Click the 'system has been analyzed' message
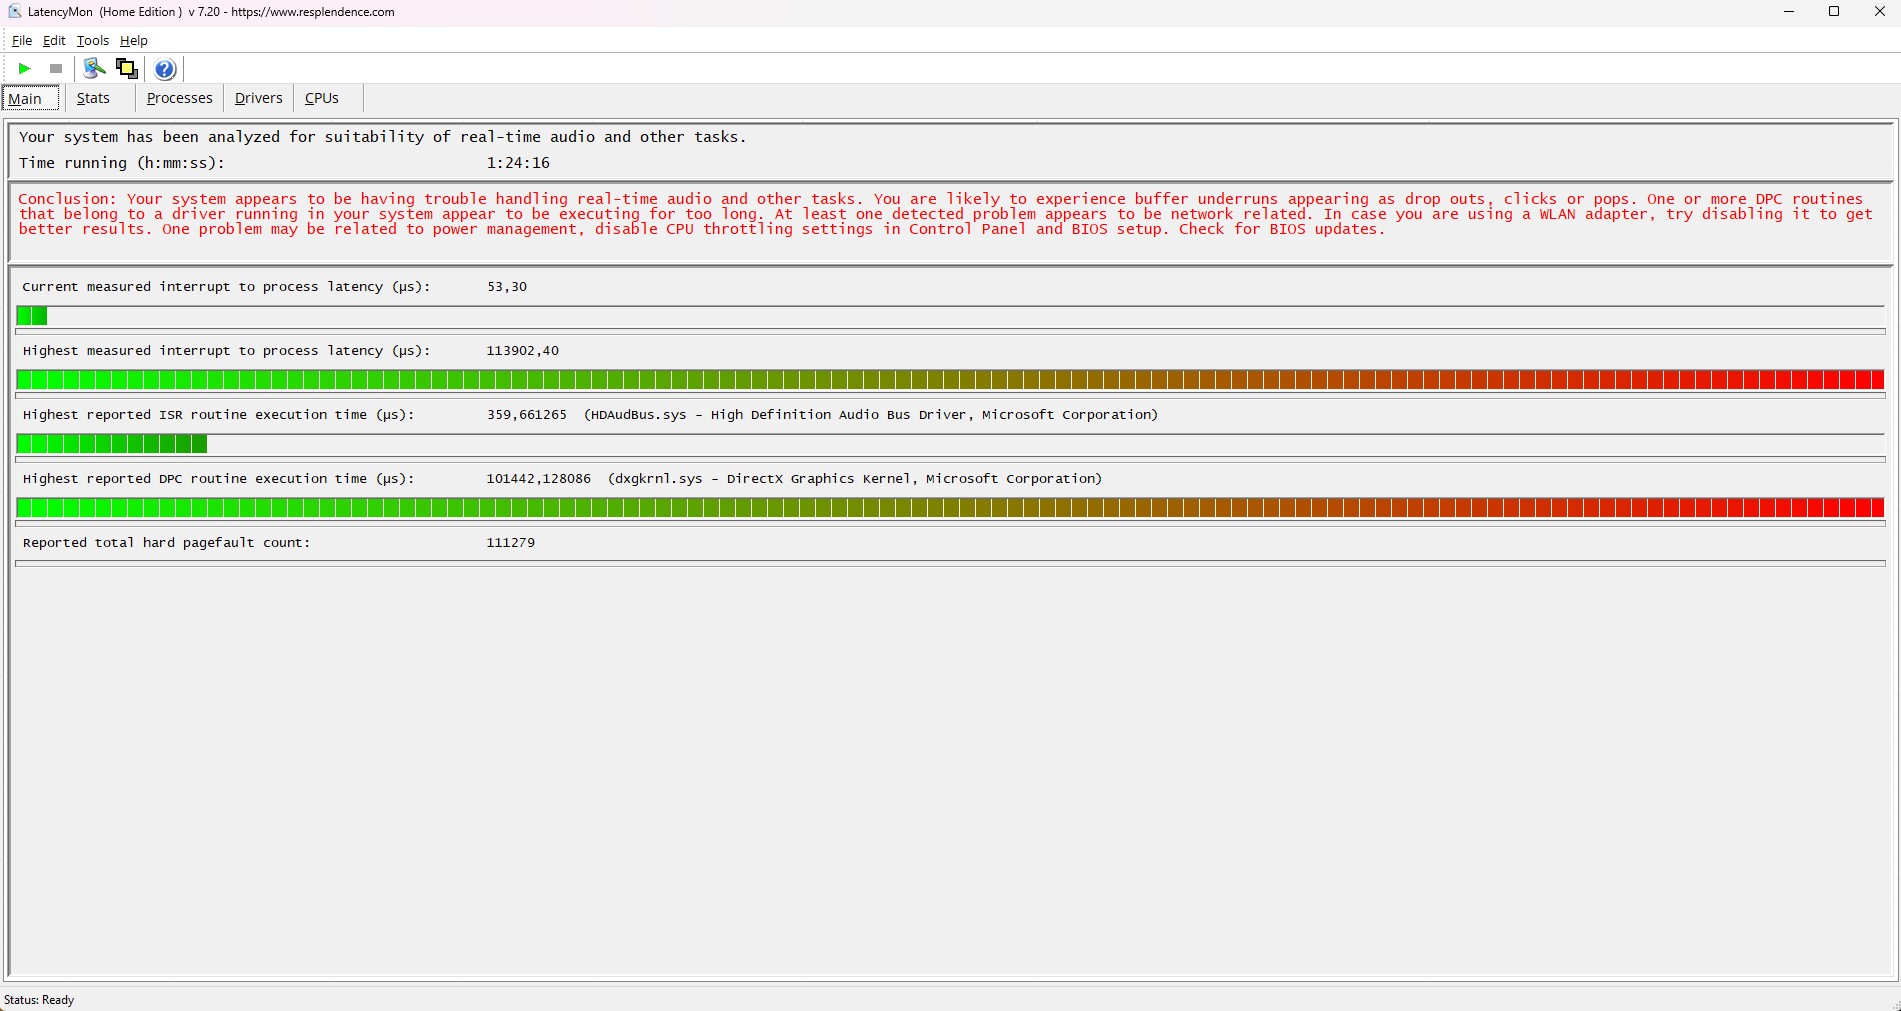This screenshot has height=1011, width=1901. 383,137
